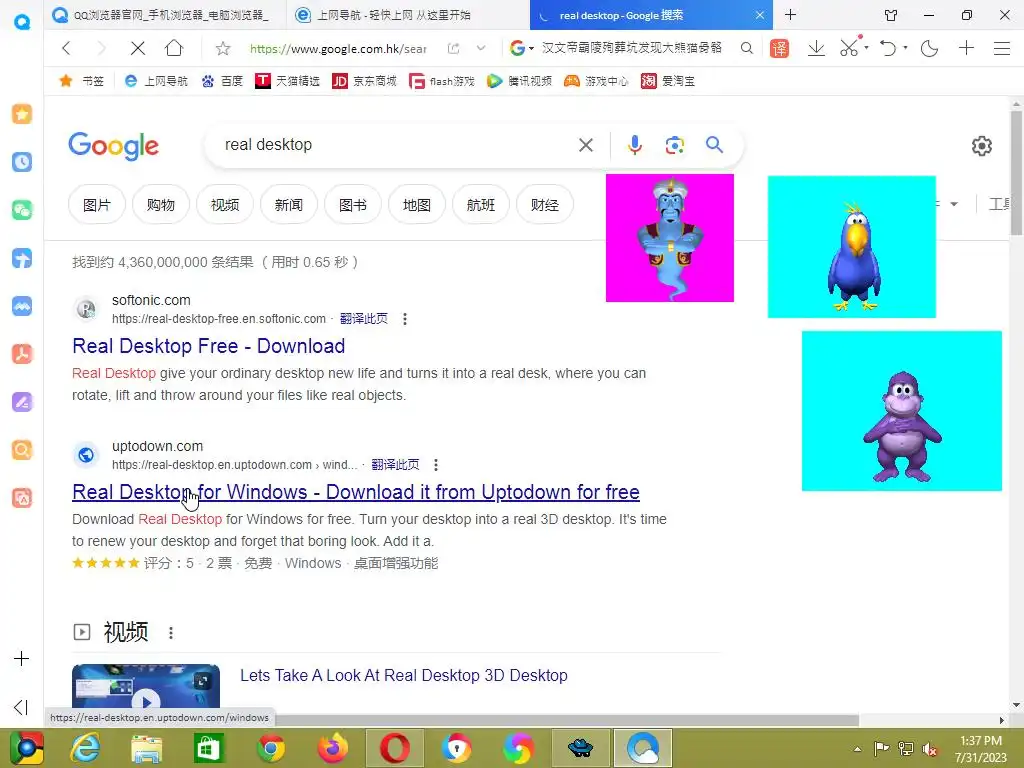The image size is (1024, 768).
Task: Open a new tab with plus button
Action: click(790, 14)
